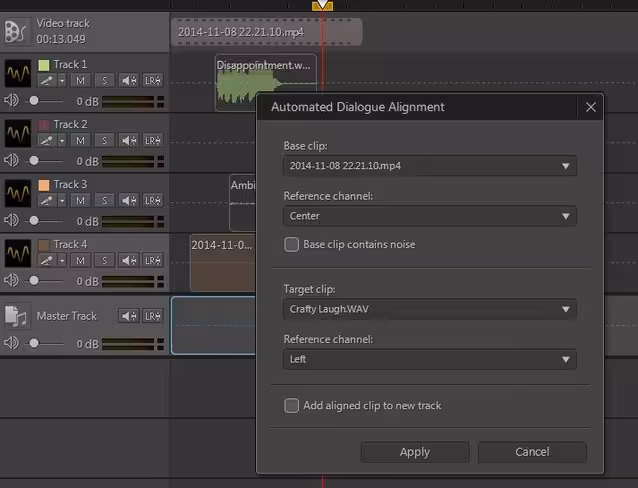Click Track 1 green color swatch
This screenshot has height=488, width=638.
pyautogui.click(x=44, y=65)
